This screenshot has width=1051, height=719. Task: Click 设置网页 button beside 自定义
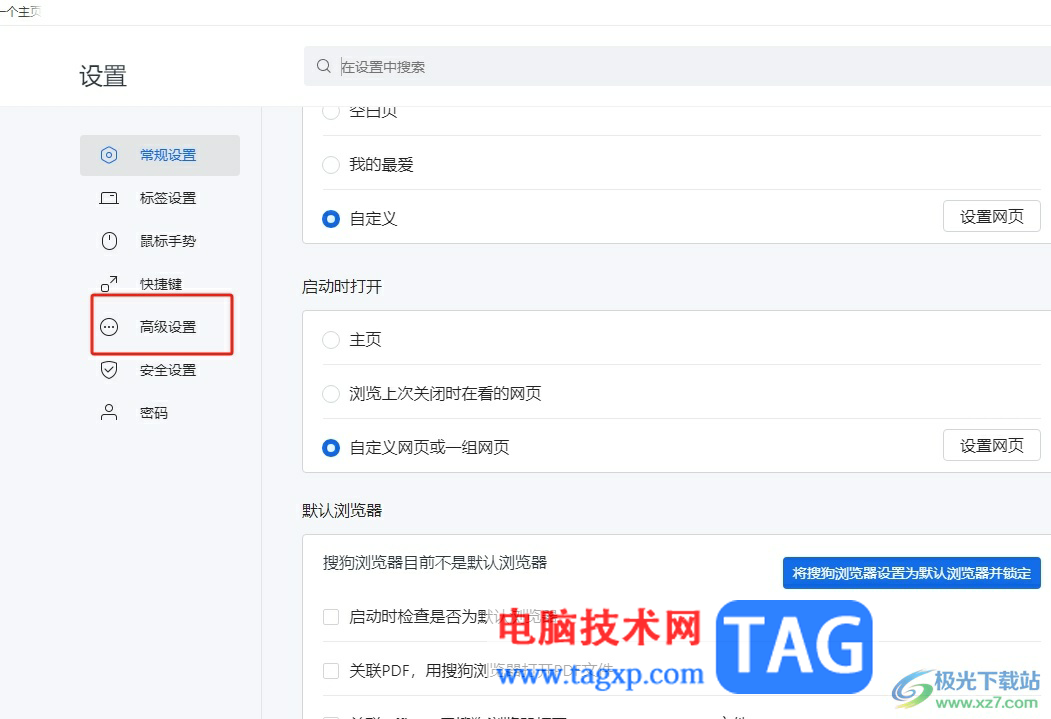point(991,216)
